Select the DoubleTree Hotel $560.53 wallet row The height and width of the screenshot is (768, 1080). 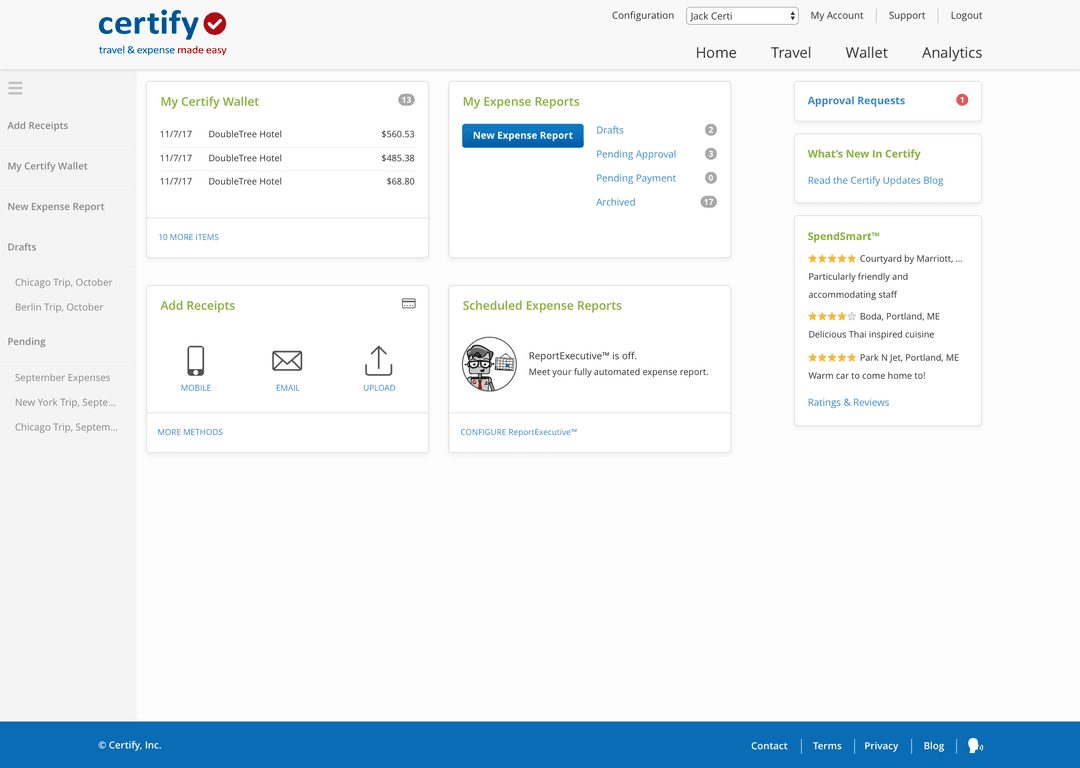click(287, 134)
